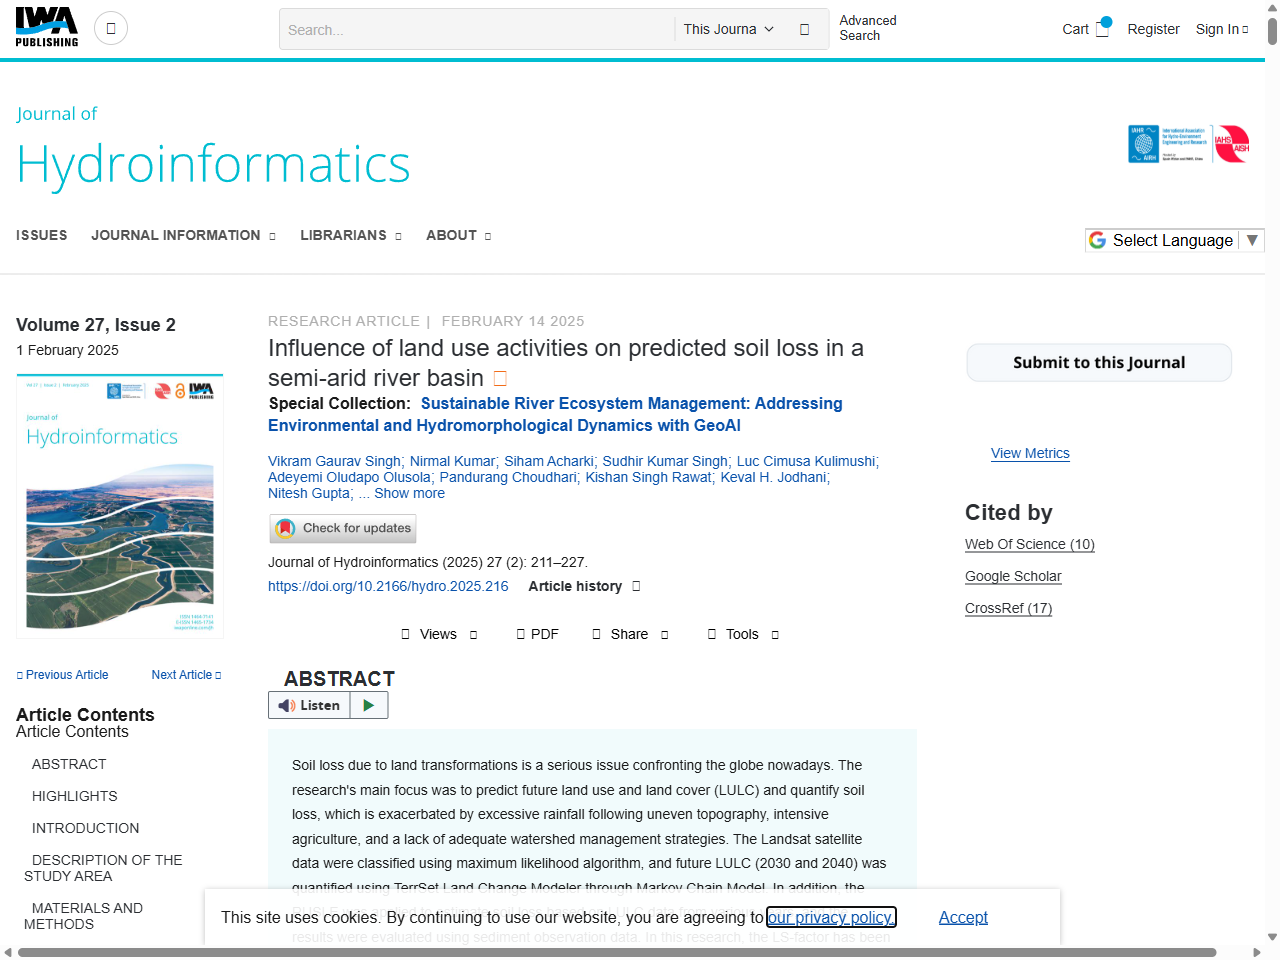Play the abstract with Listen play arrow
The image size is (1280, 960).
point(369,705)
